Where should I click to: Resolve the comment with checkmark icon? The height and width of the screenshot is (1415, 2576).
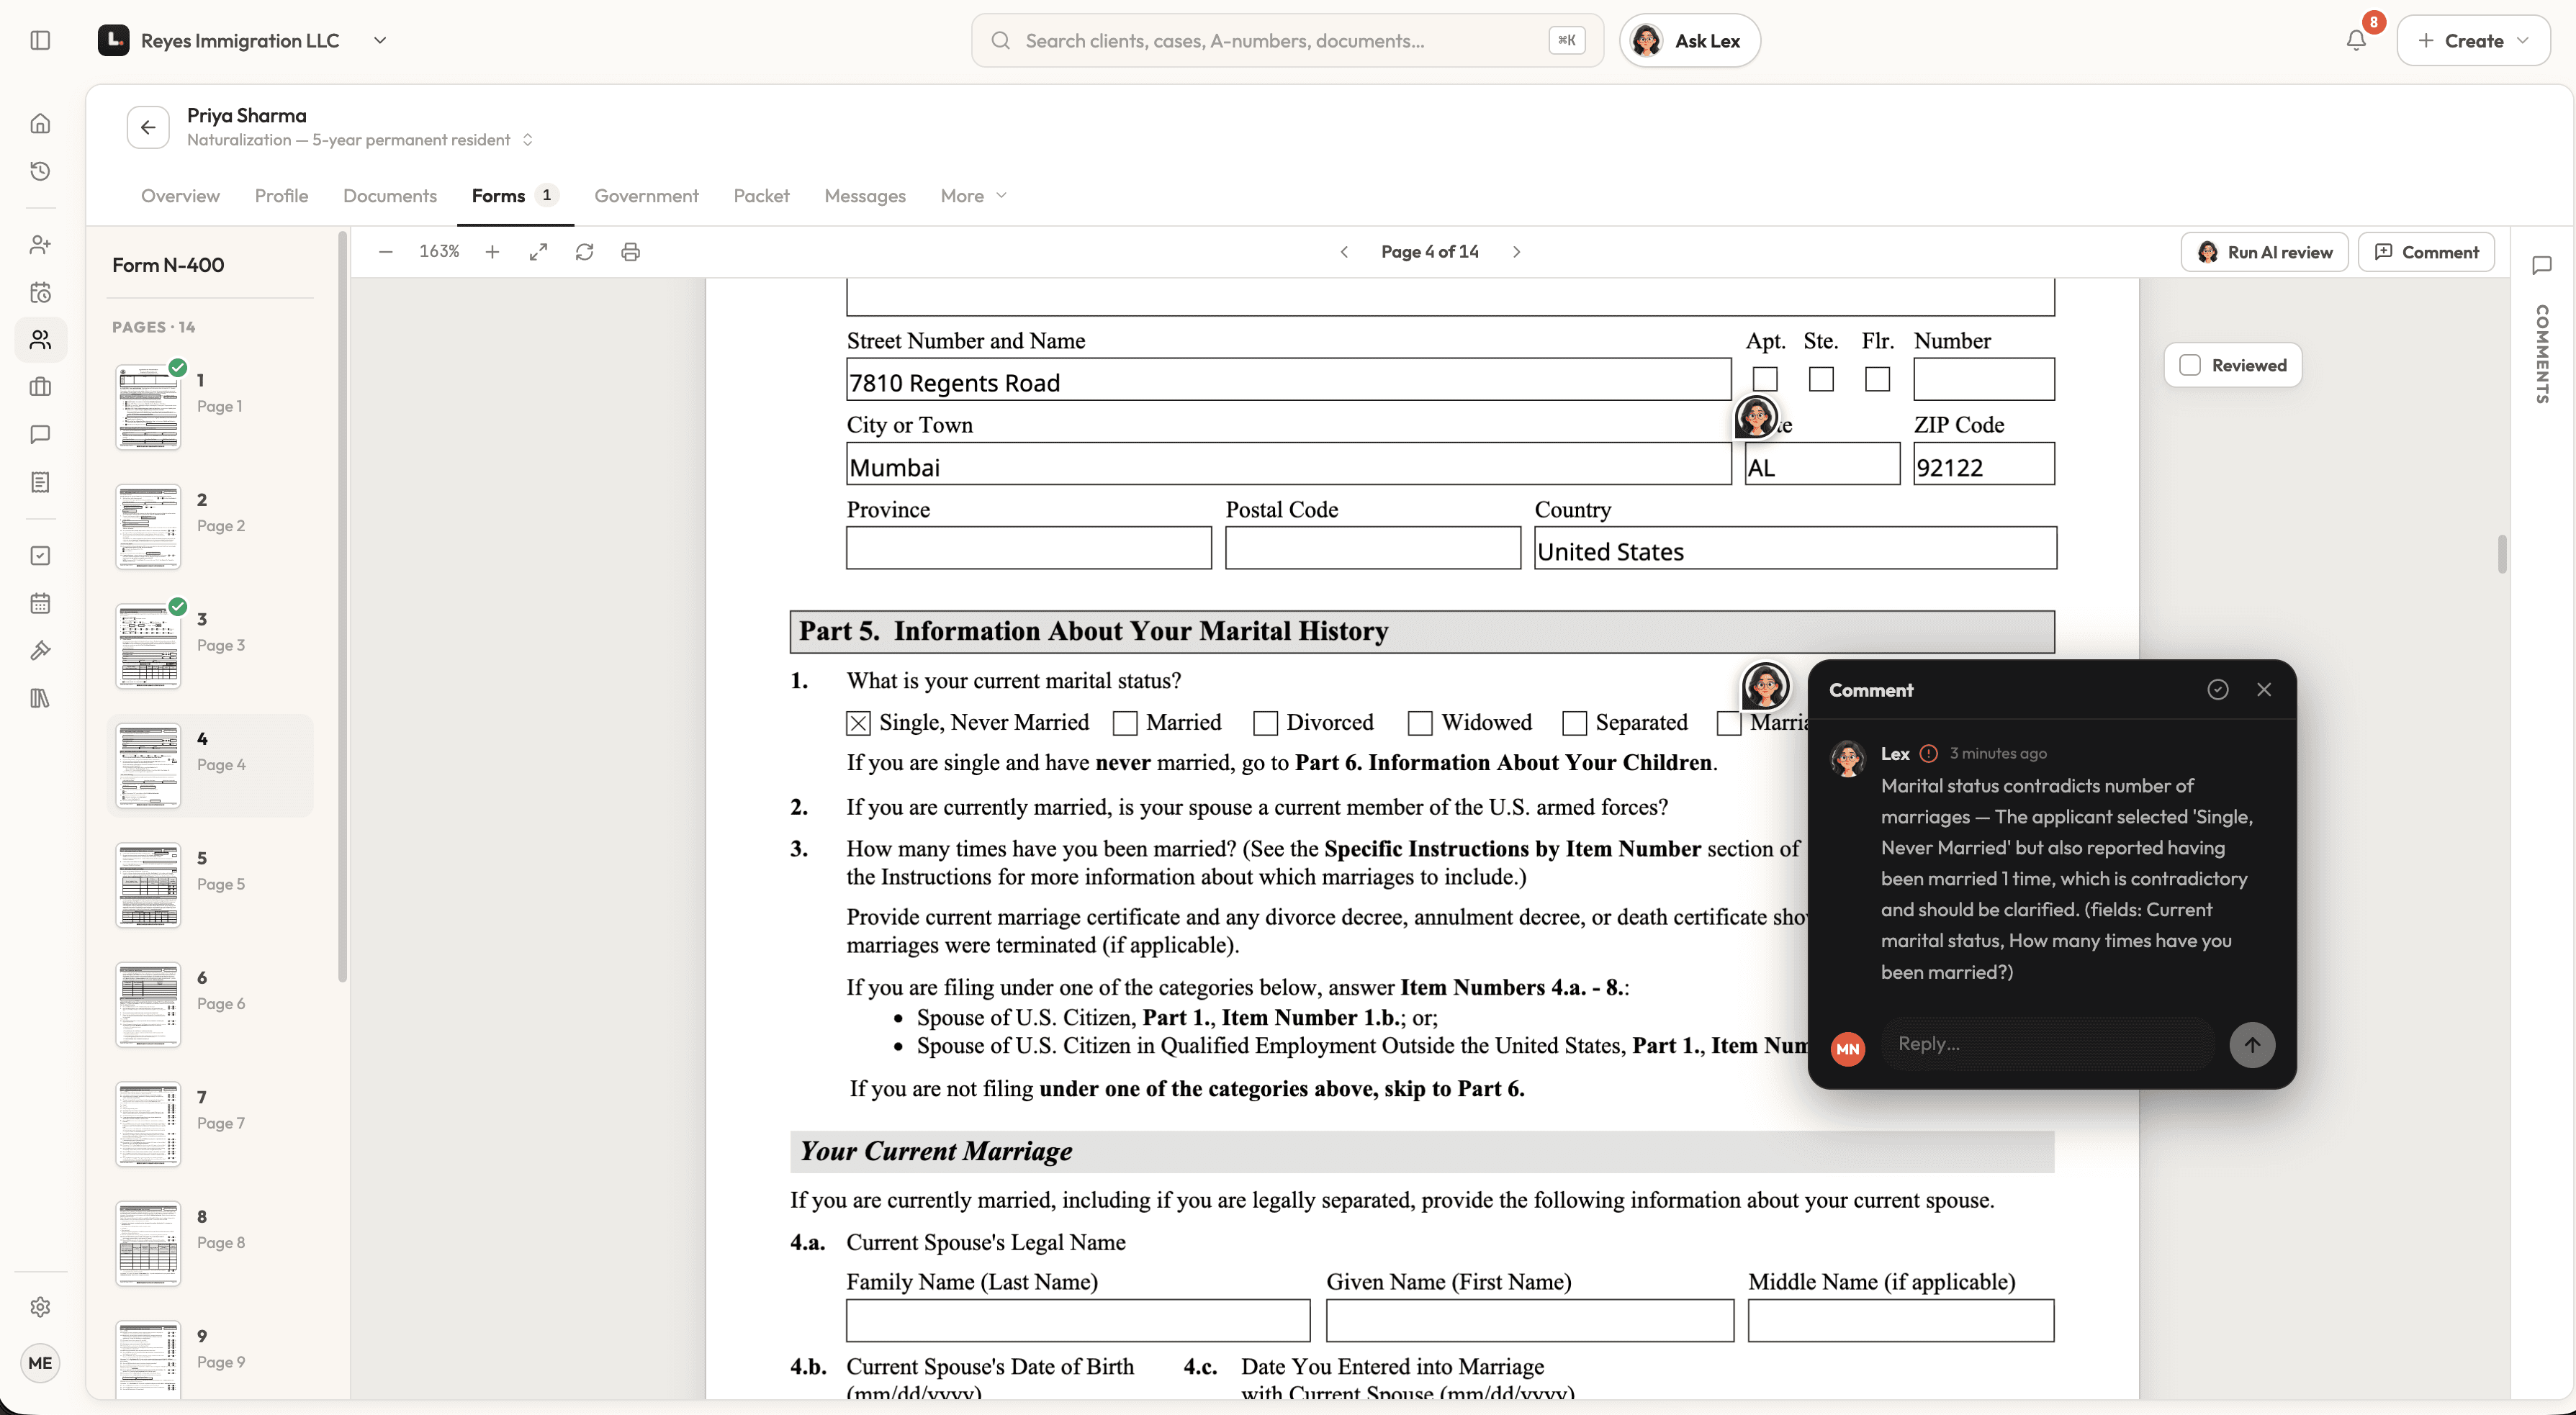coord(2217,689)
